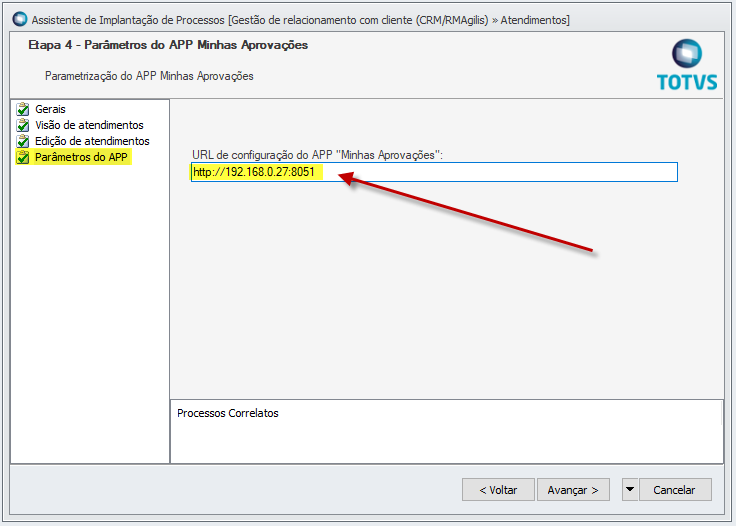Select the Parâmetros do APP step
Image resolution: width=736 pixels, height=526 pixels.
[x=81, y=157]
